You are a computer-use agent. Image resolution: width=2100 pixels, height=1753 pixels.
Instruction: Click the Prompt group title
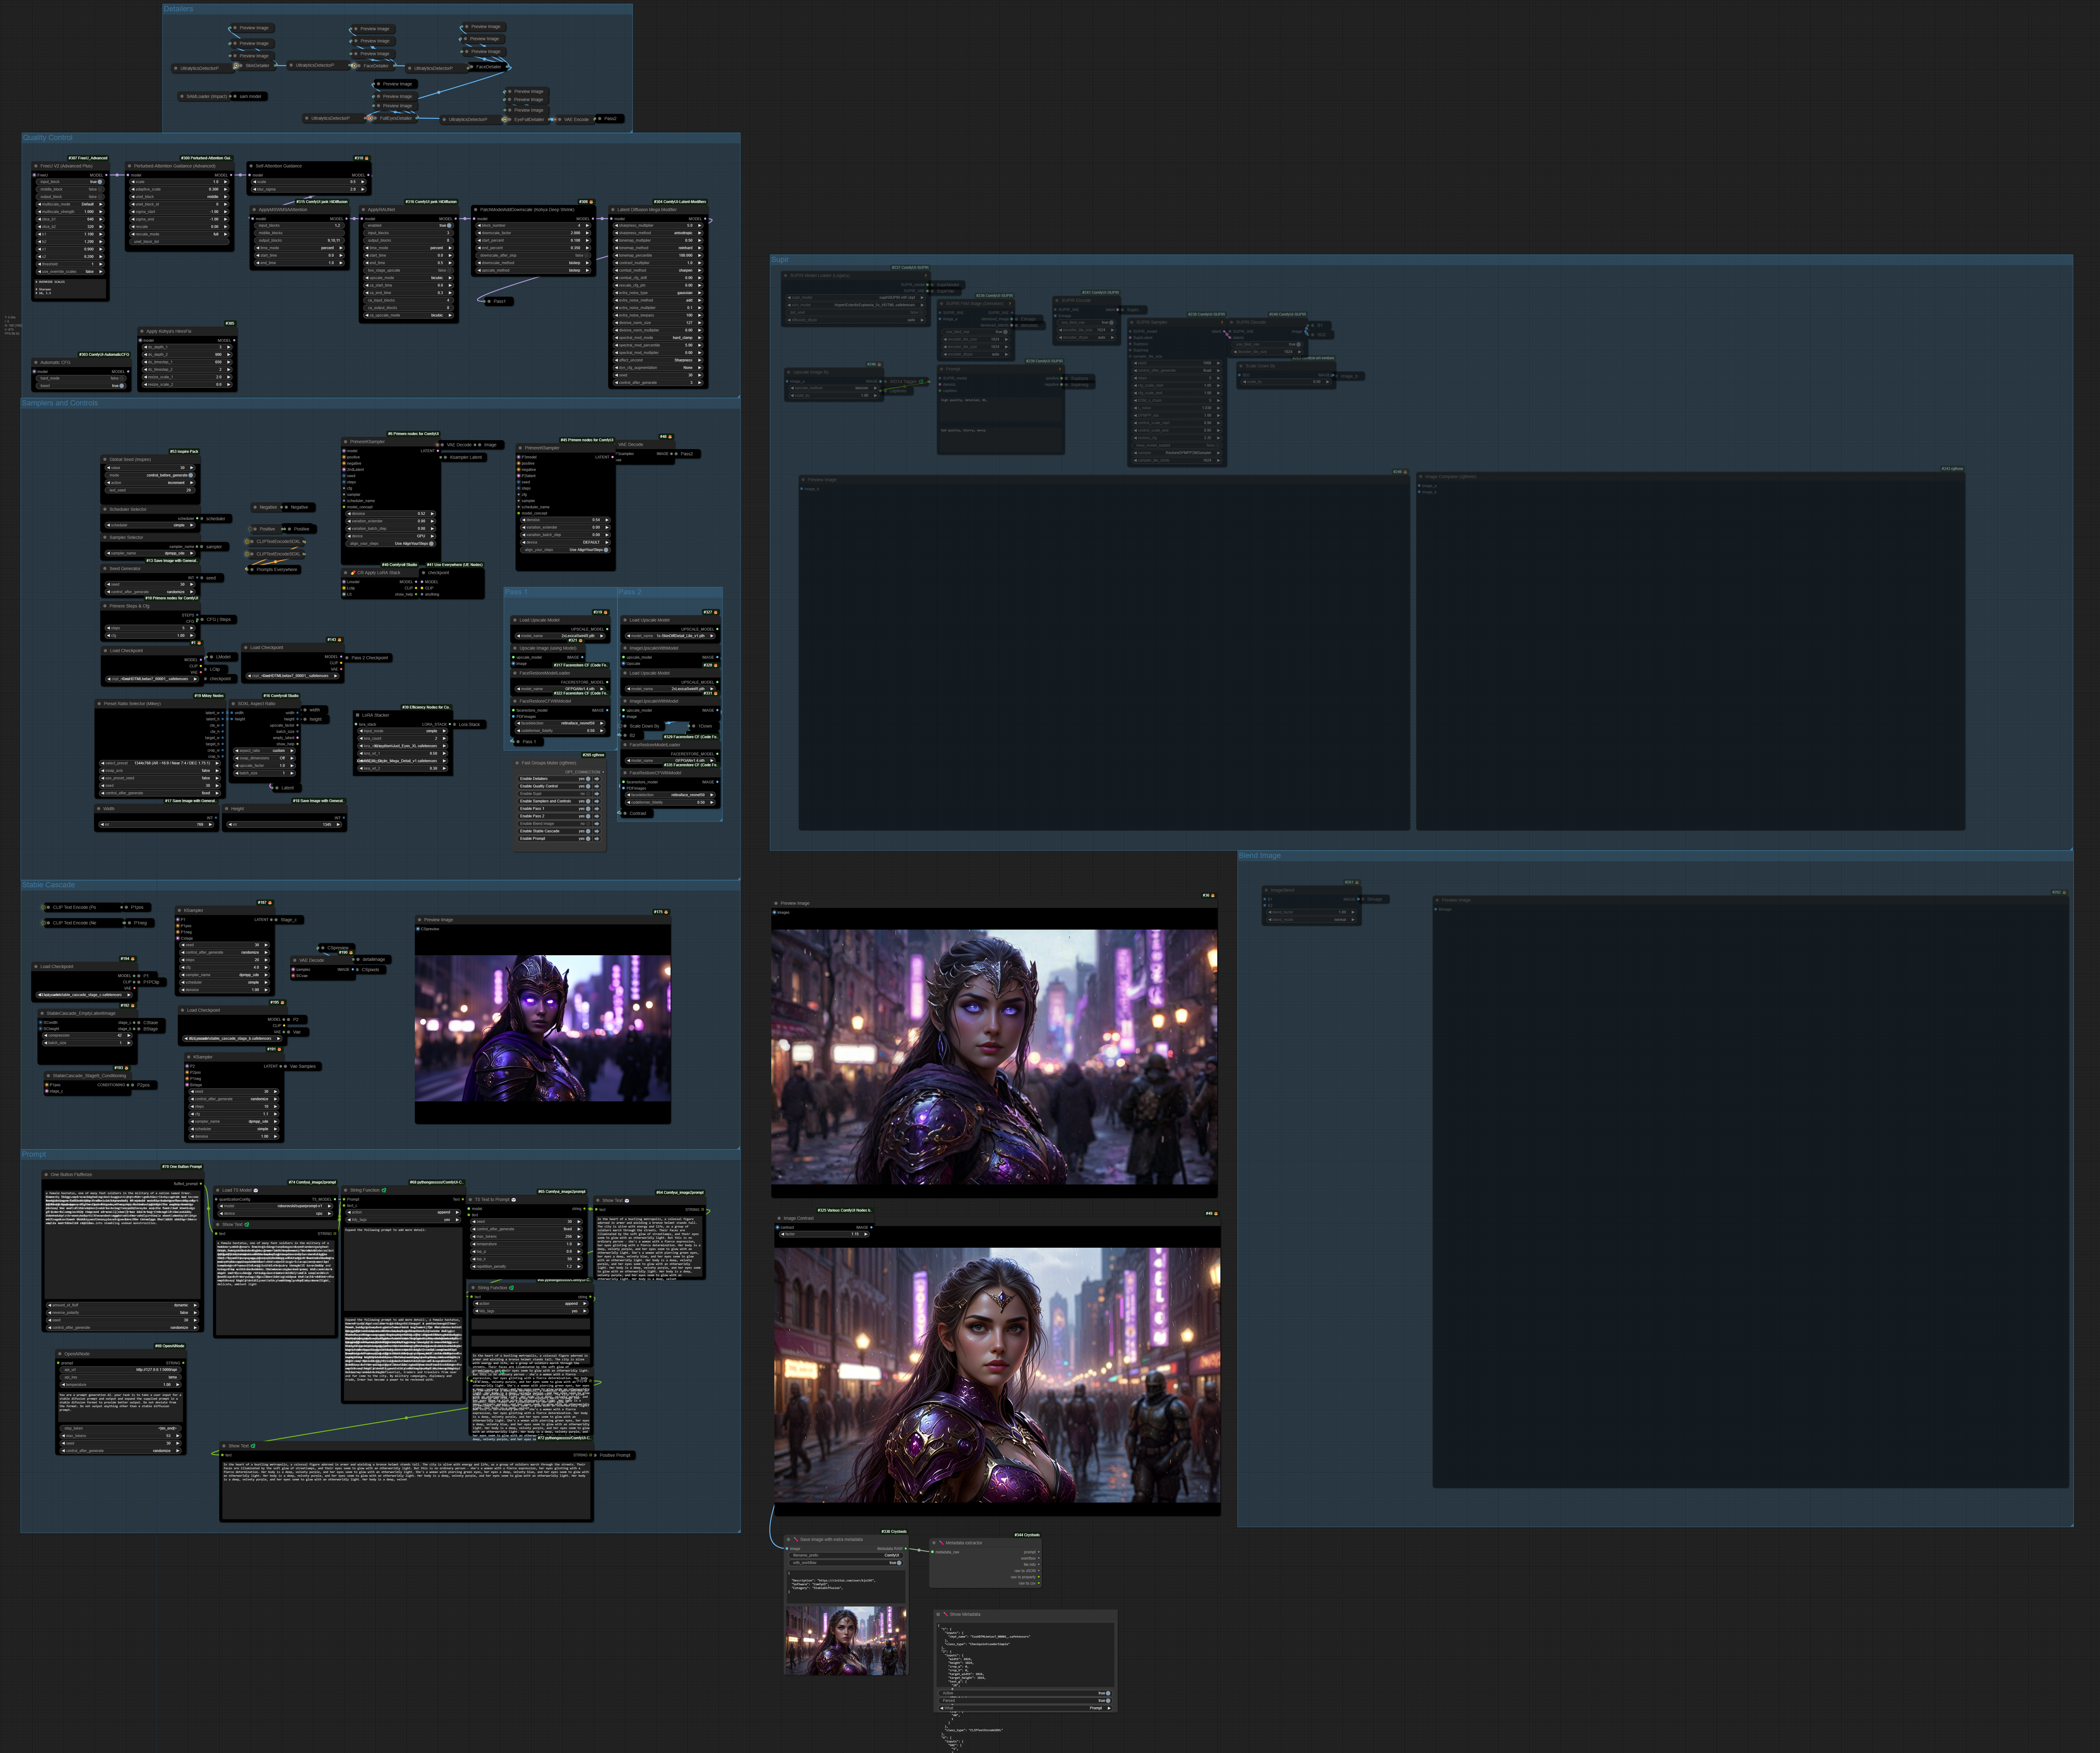point(34,1154)
